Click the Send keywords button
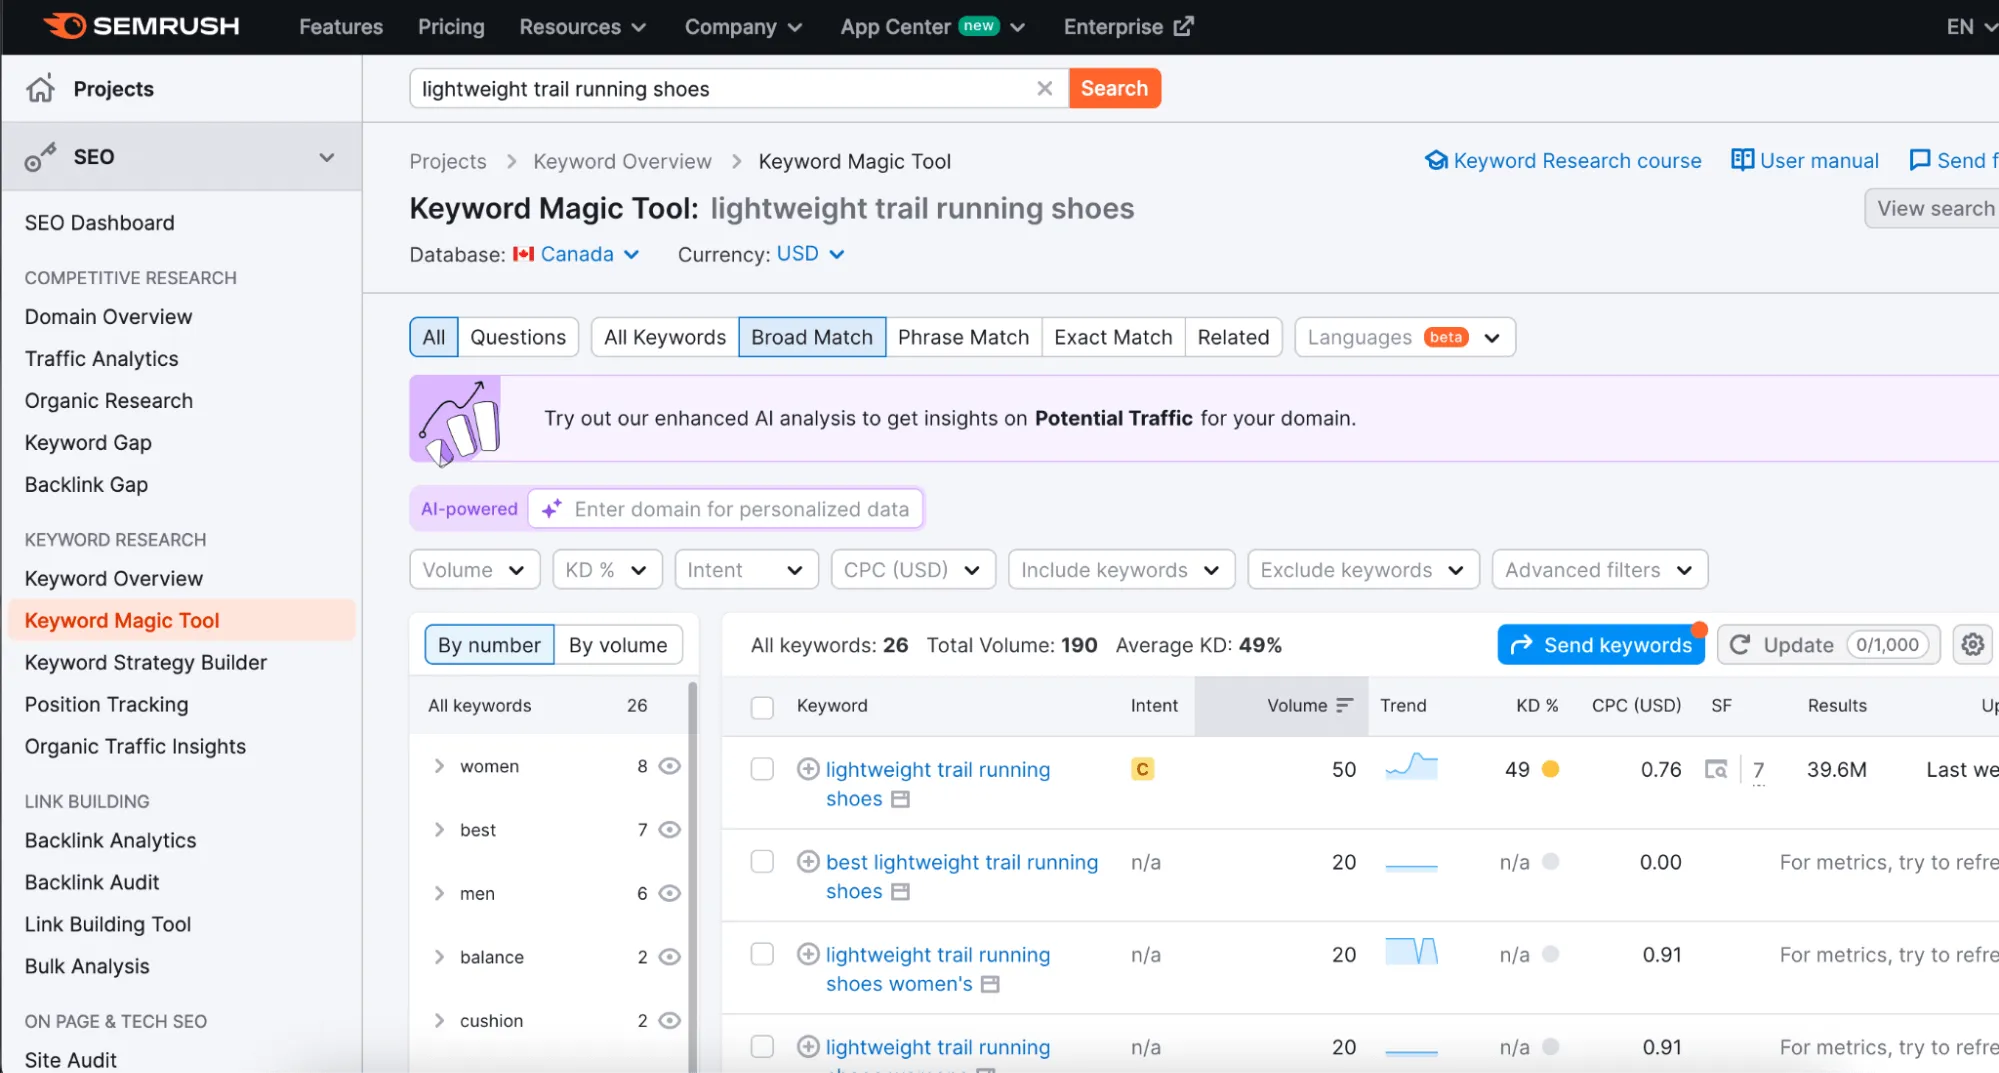Image resolution: width=1999 pixels, height=1073 pixels. click(x=1600, y=644)
